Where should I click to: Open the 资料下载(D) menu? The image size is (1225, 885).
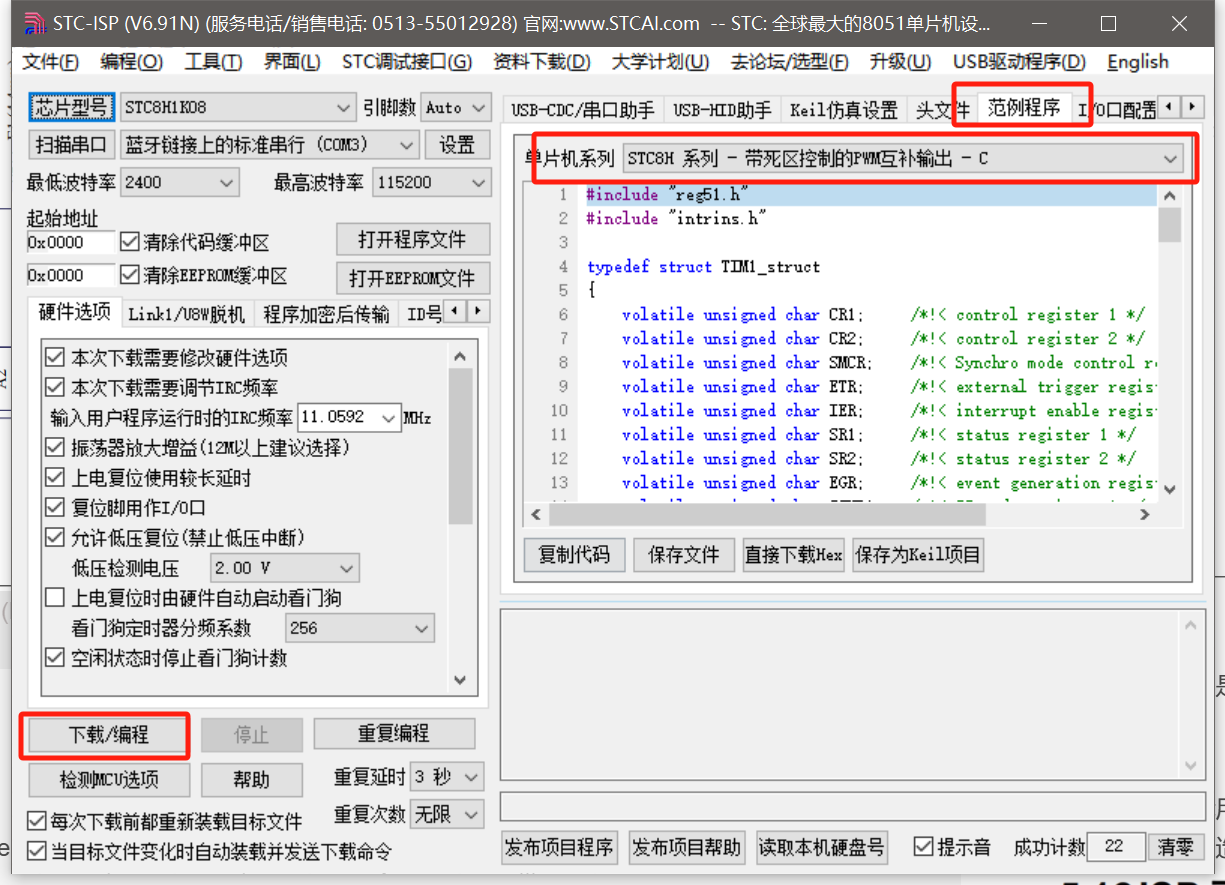tap(541, 62)
